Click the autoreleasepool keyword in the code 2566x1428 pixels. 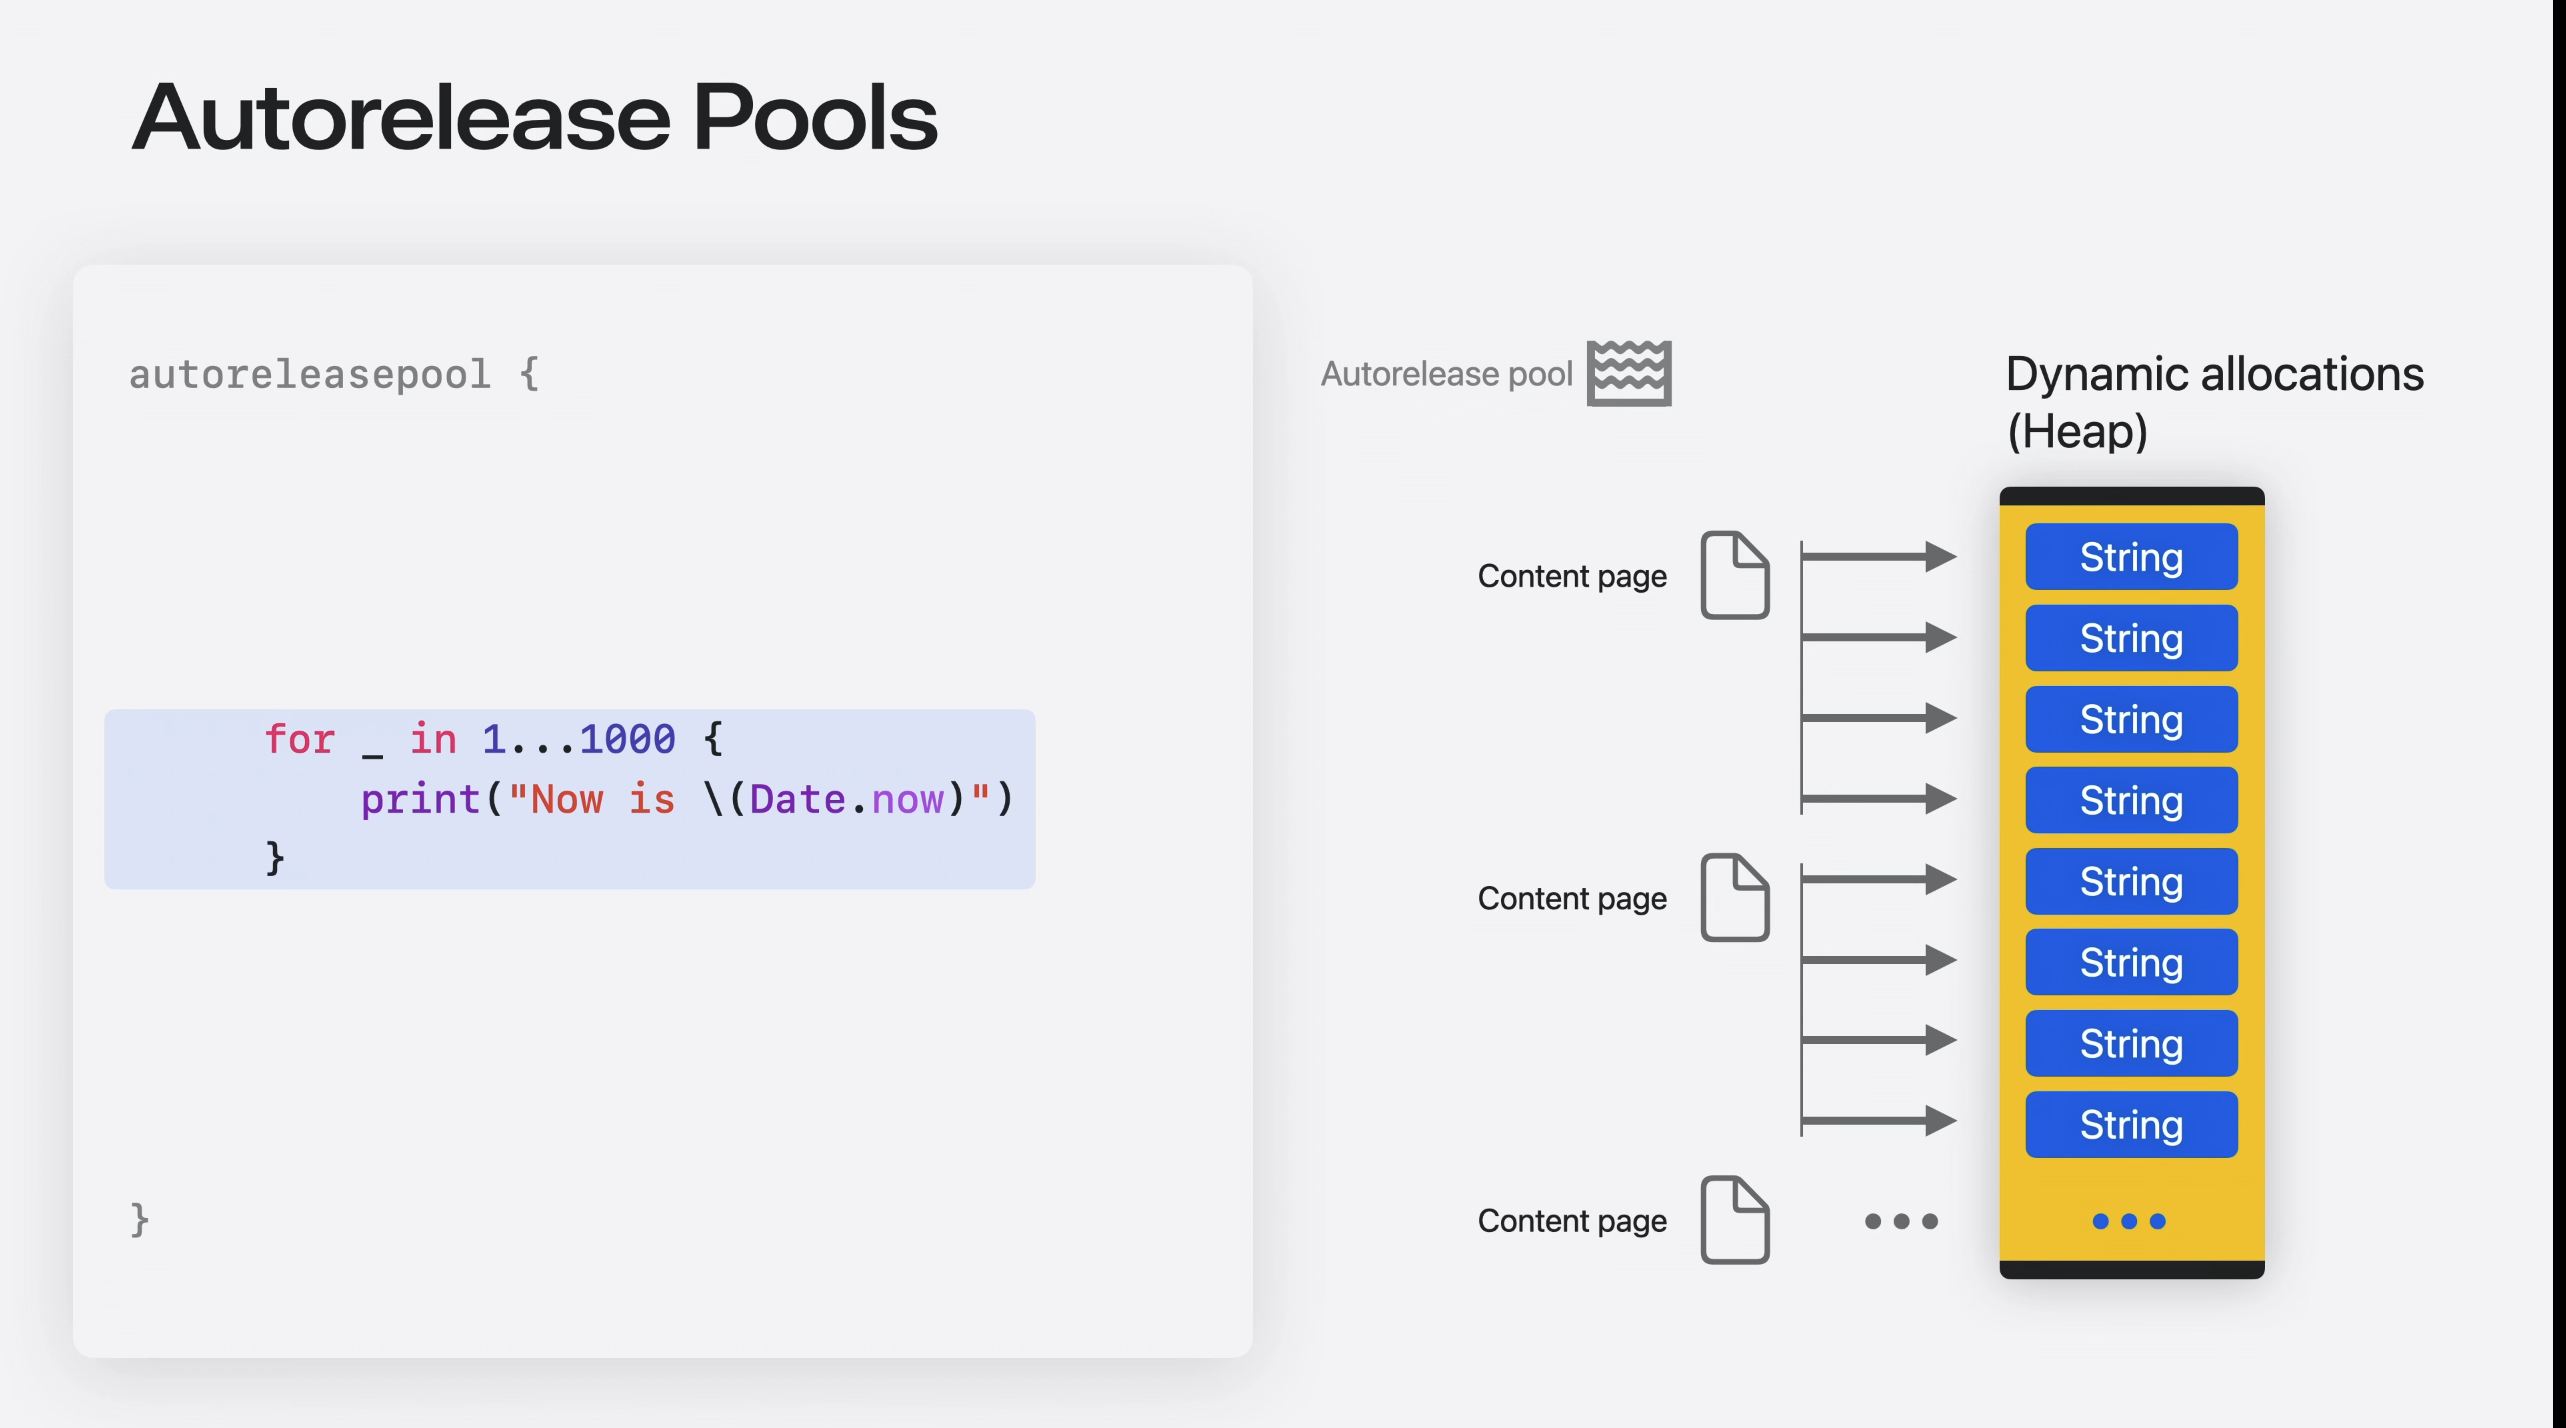[310, 374]
